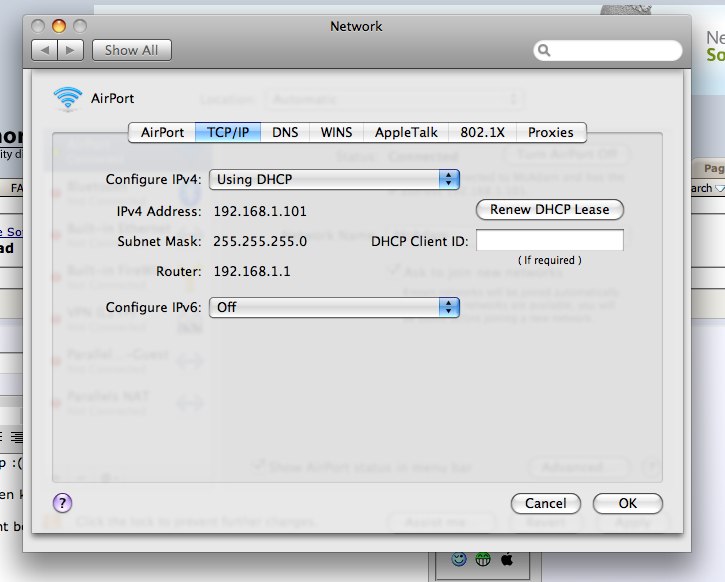
Task: Click the magnifier icon in search field
Action: coord(544,50)
